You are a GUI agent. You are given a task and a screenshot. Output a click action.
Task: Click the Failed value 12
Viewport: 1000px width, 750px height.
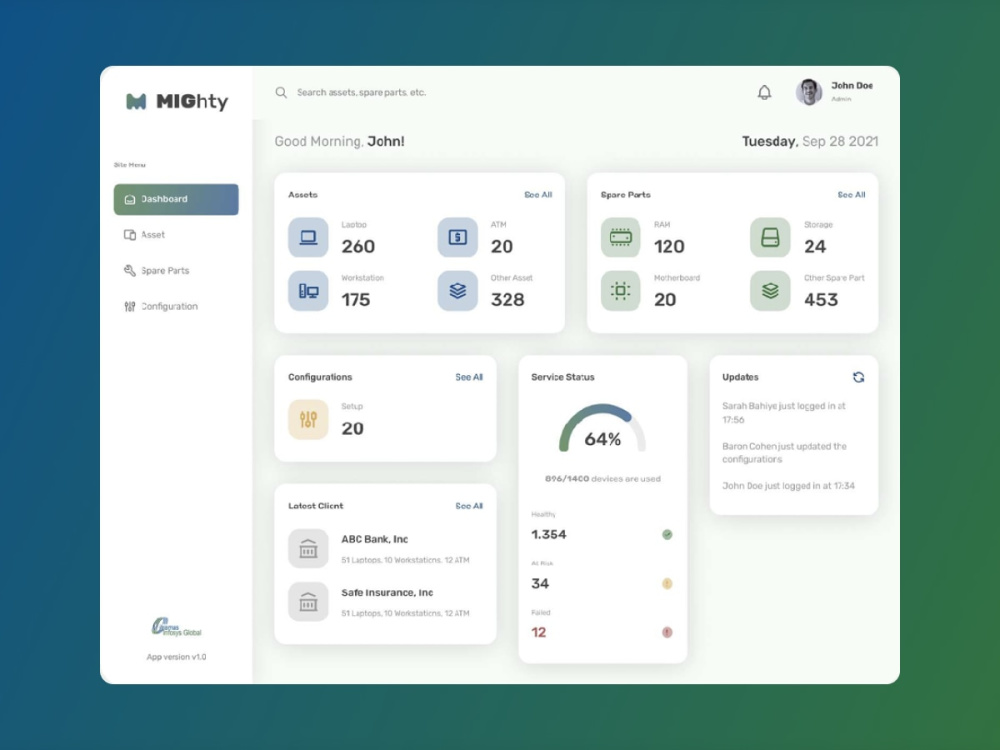539,633
